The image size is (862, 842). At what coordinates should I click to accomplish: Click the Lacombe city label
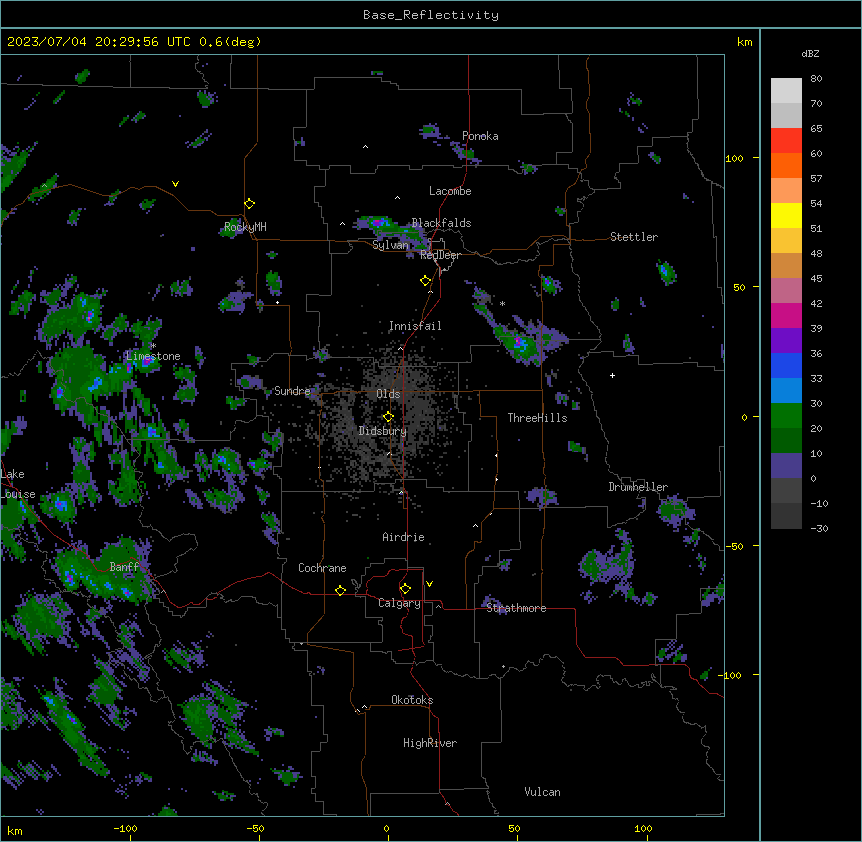click(450, 191)
